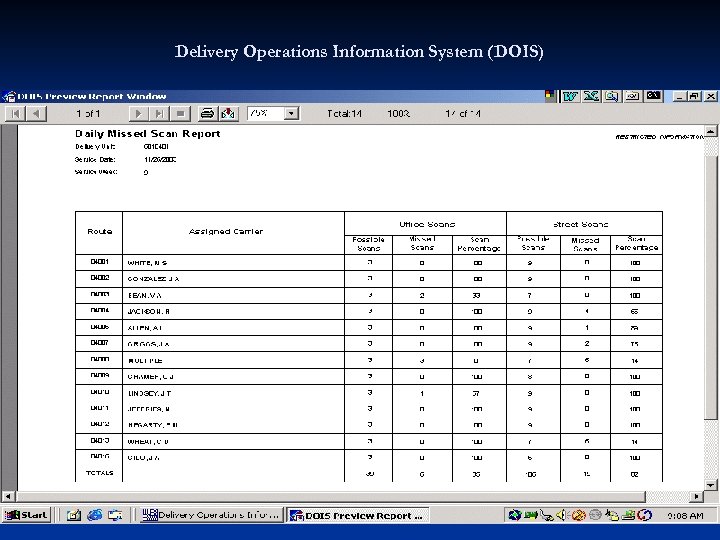Screen dimensions: 720x540
Task: Restore the DOIS Preview Report window
Action: click(695, 96)
